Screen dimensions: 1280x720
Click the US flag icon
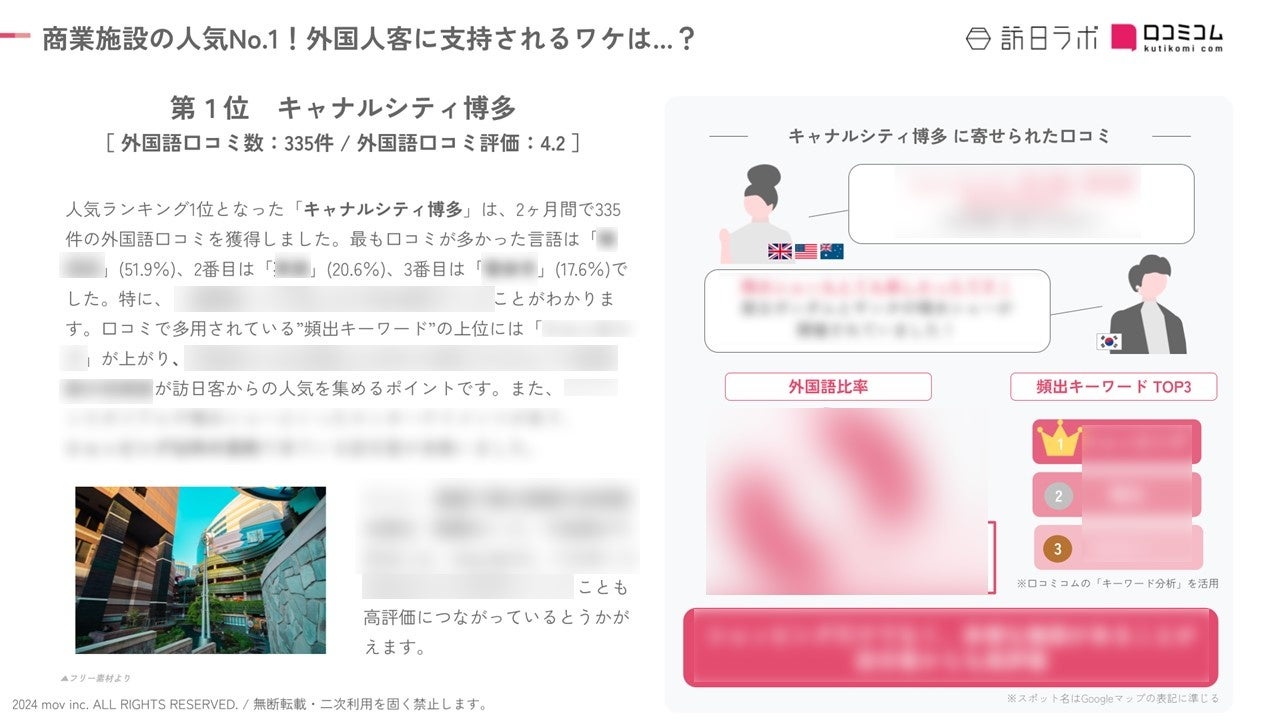806,252
